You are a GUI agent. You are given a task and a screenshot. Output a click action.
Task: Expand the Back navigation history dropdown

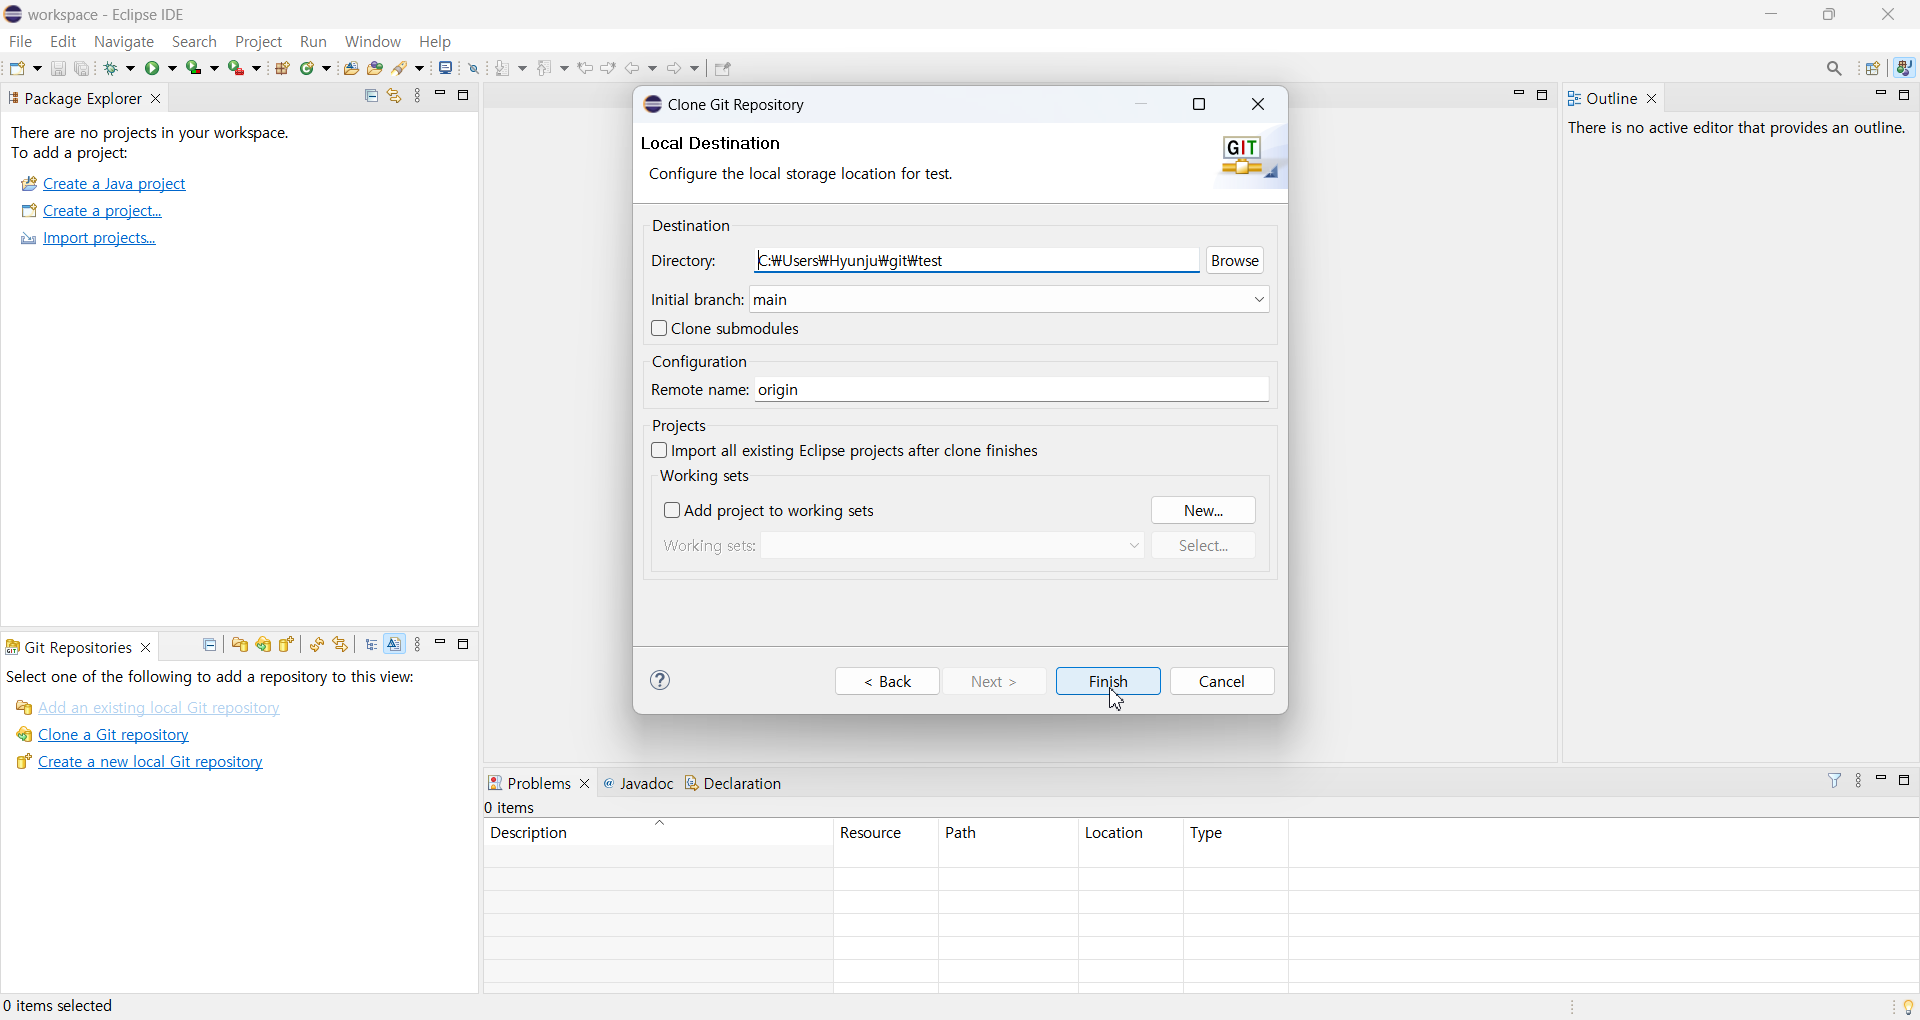point(654,68)
